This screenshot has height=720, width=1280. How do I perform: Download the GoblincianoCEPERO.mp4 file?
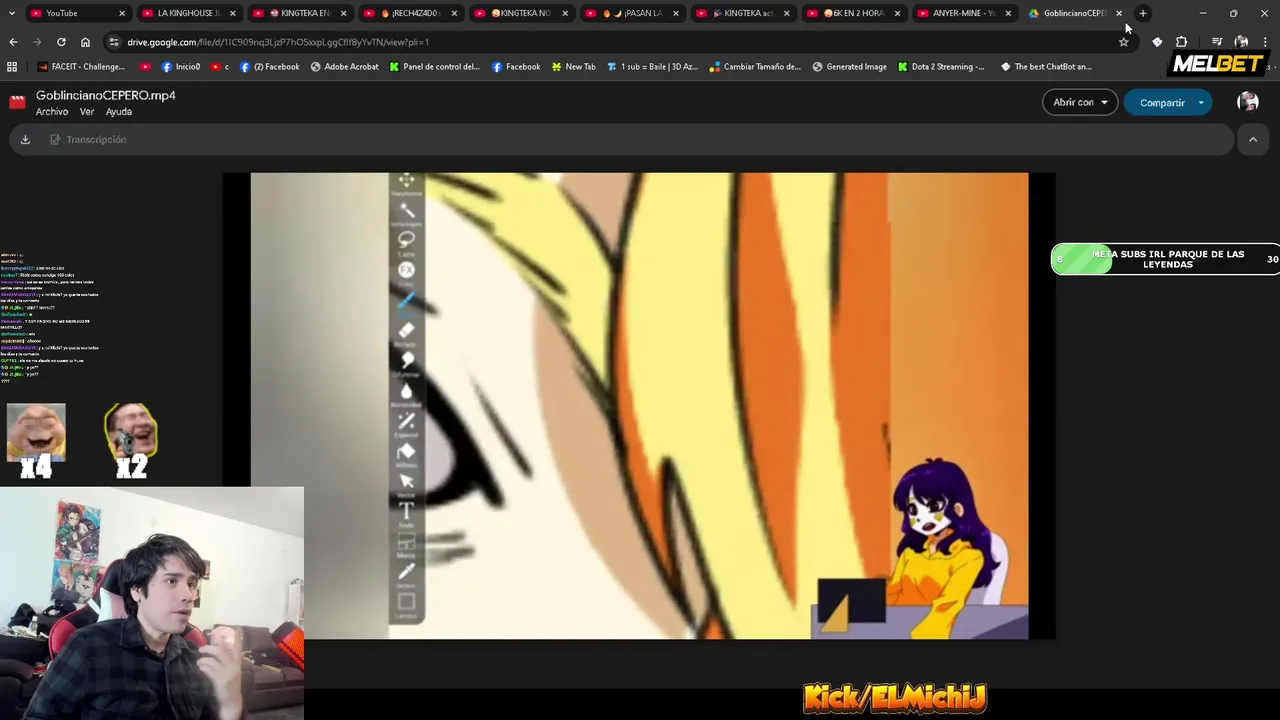[25, 140]
